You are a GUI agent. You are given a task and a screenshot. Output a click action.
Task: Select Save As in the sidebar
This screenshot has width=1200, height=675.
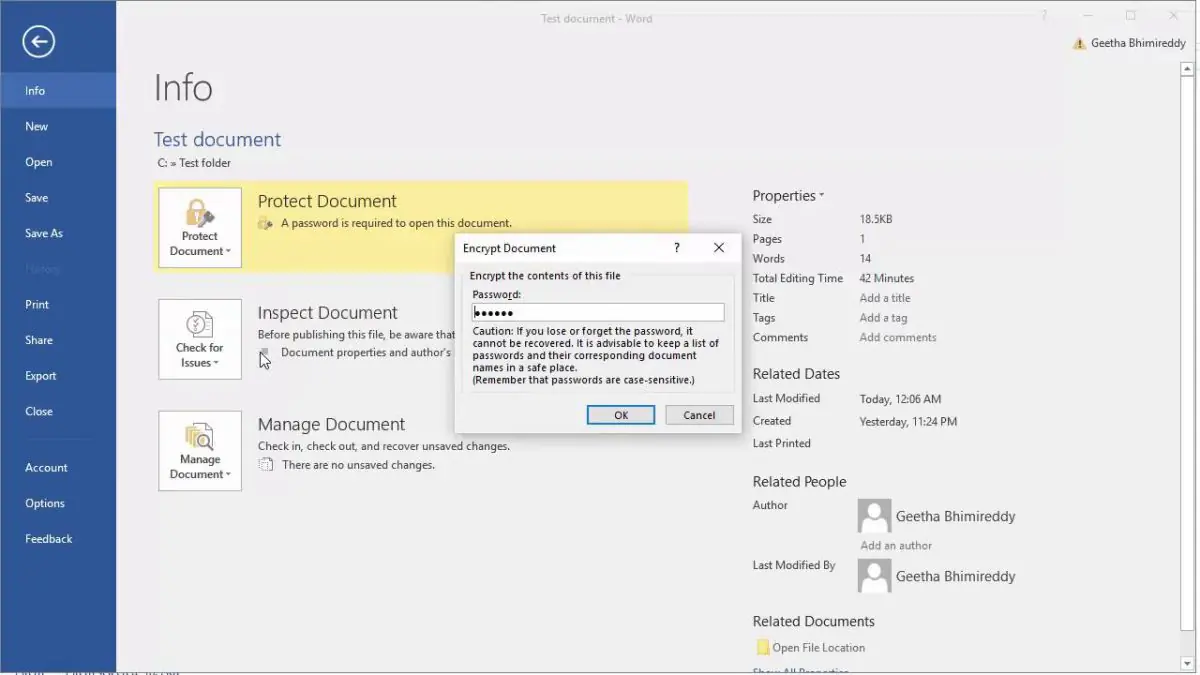(44, 233)
